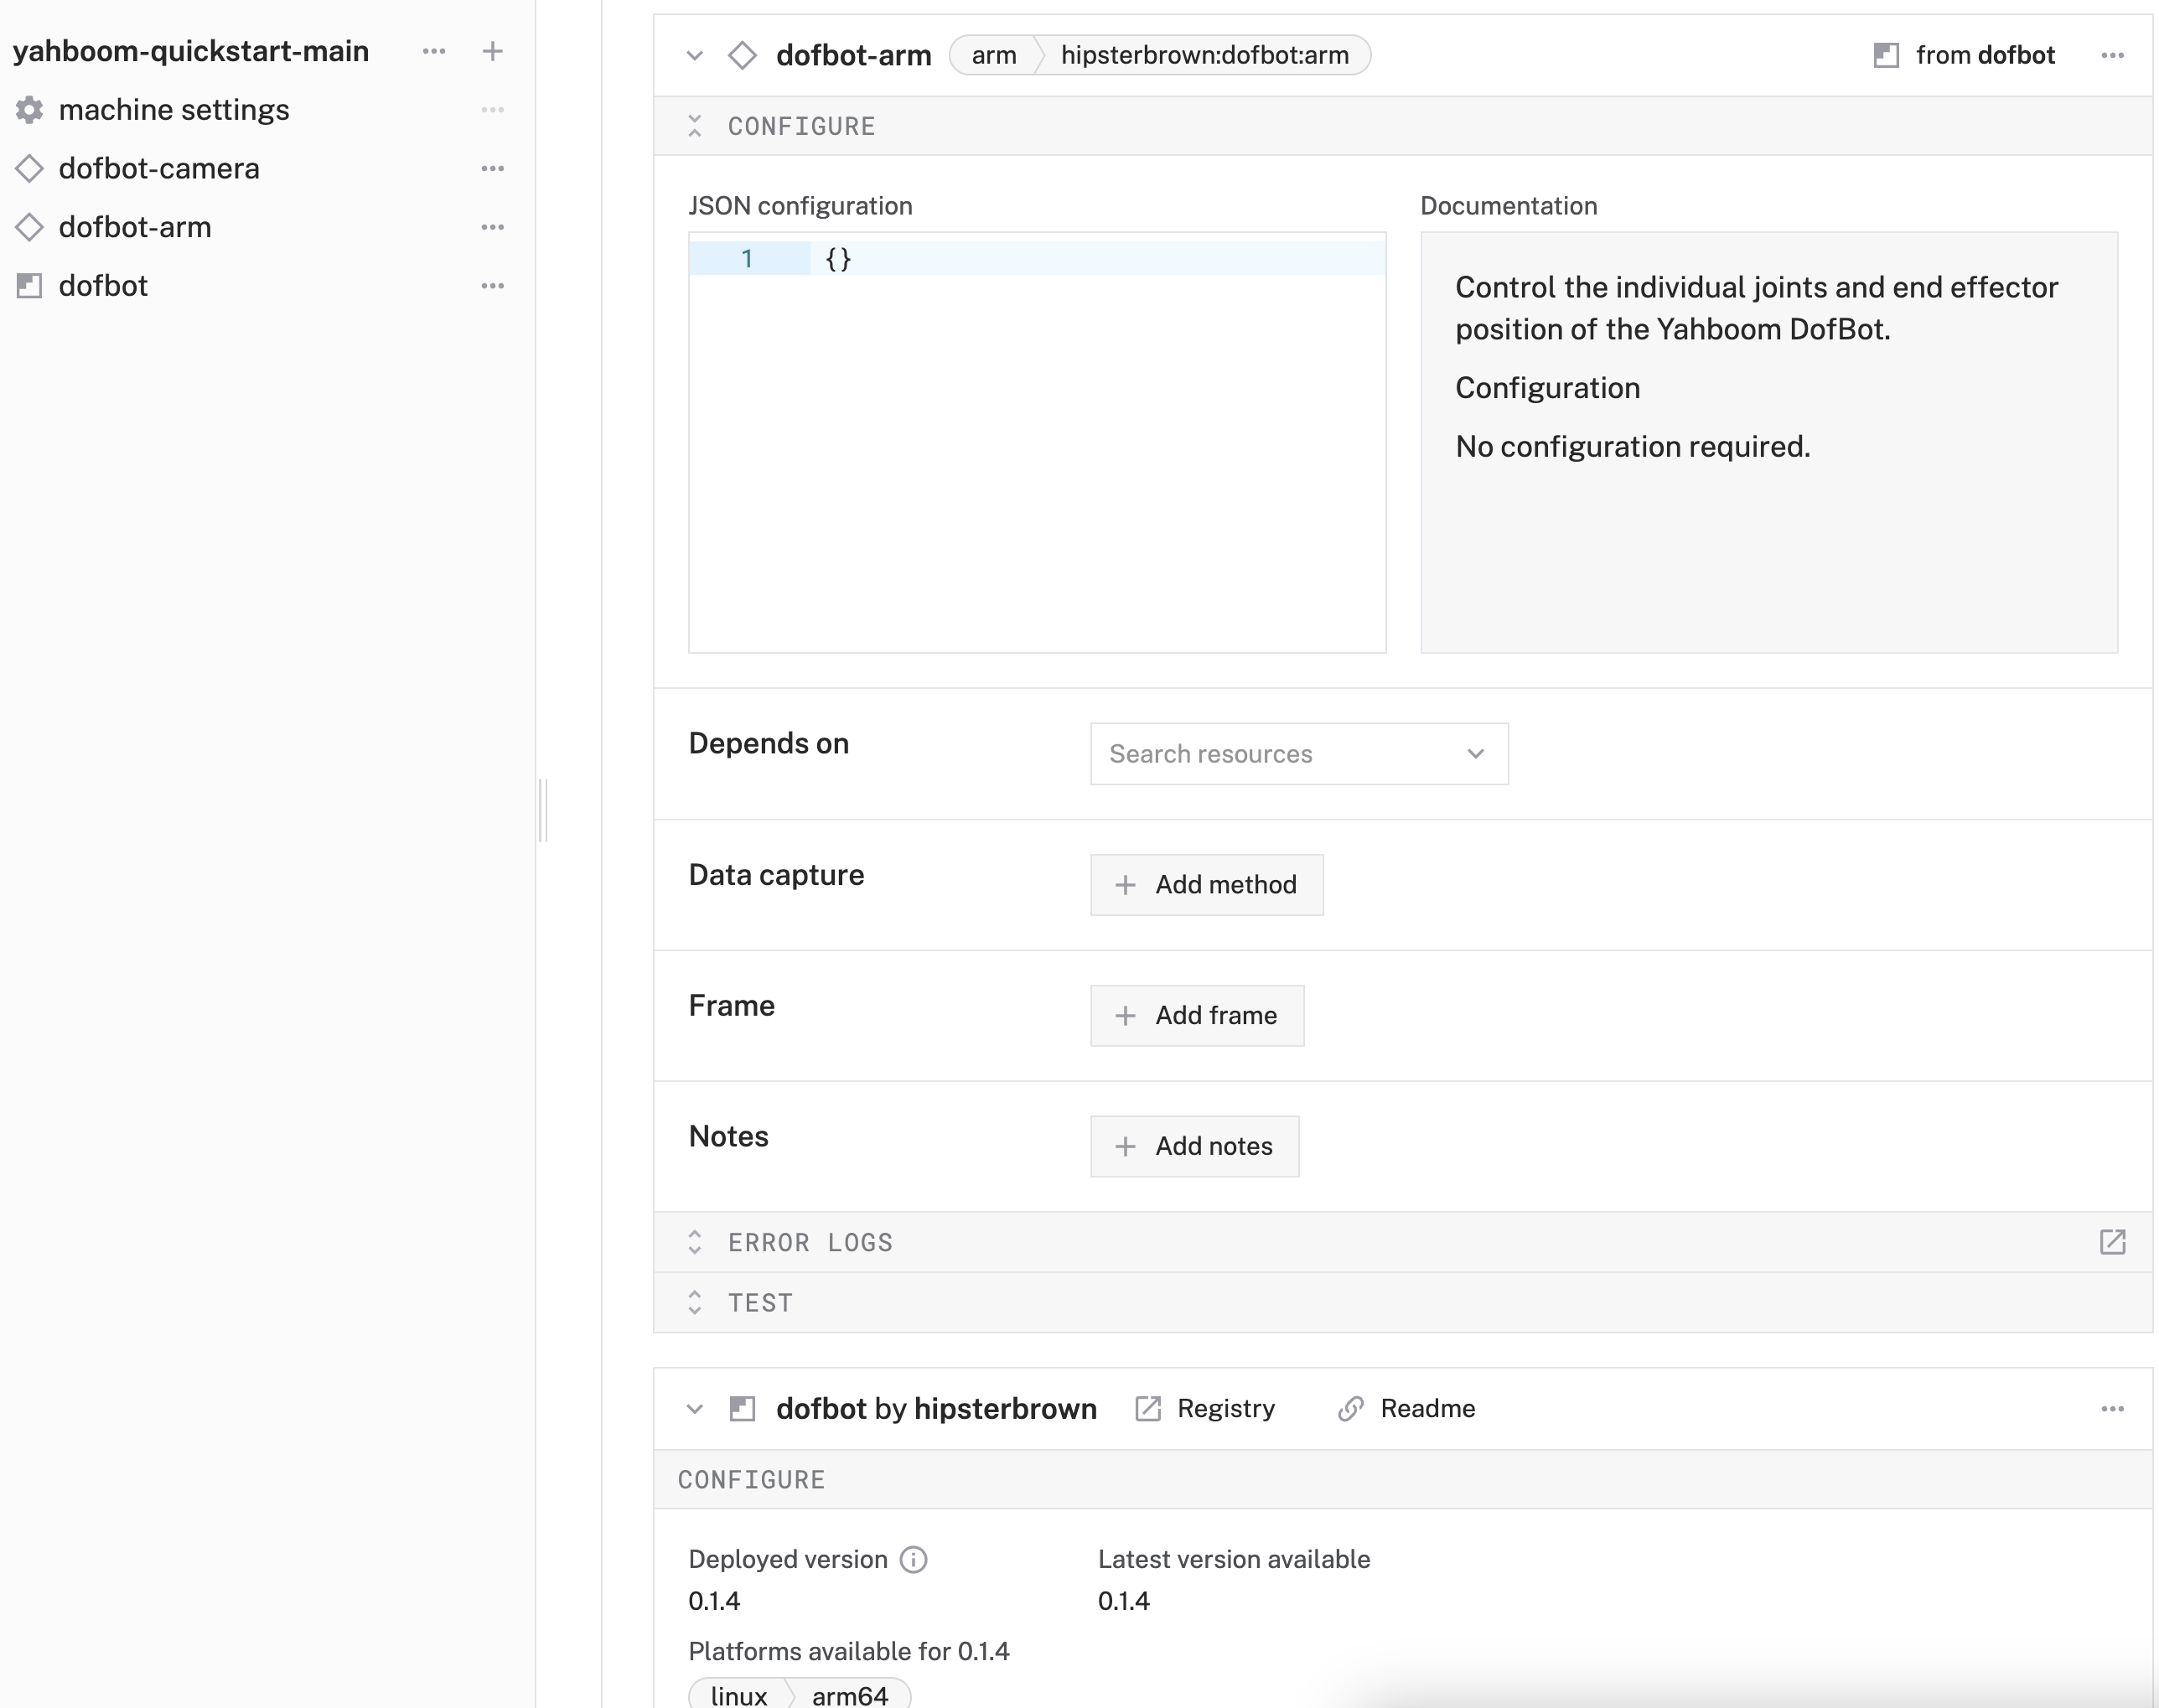2159x1708 pixels.
Task: Click dofbot-arm card header diamond icon
Action: coord(742,55)
